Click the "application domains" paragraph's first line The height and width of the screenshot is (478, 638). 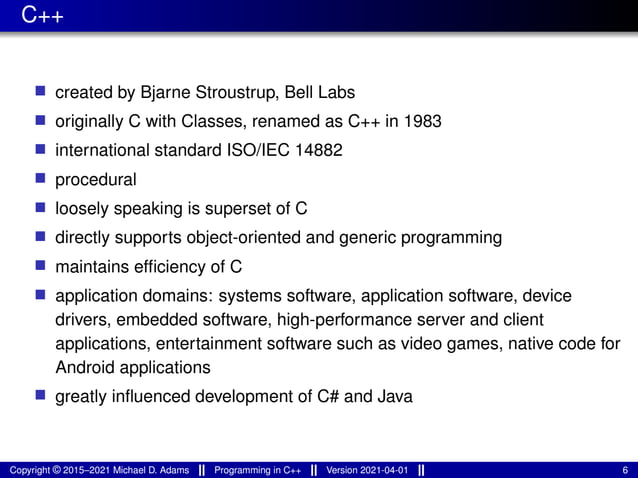point(313,296)
